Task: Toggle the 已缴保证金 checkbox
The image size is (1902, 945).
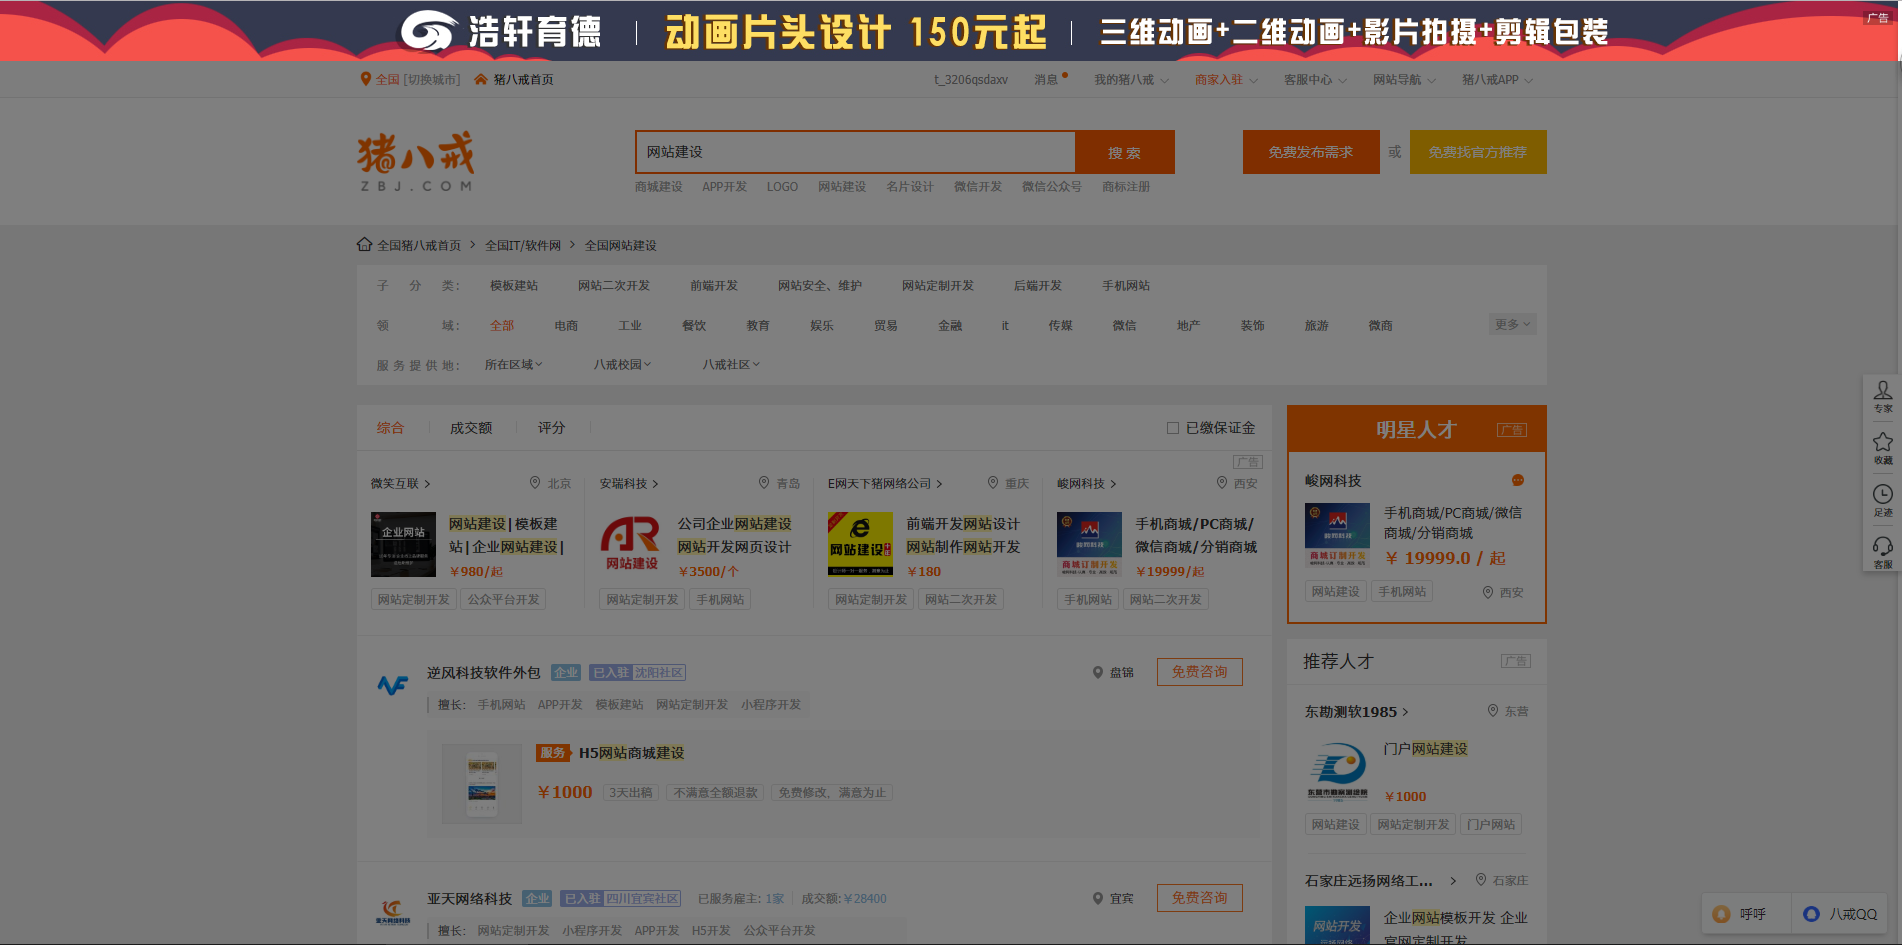Action: click(x=1173, y=428)
